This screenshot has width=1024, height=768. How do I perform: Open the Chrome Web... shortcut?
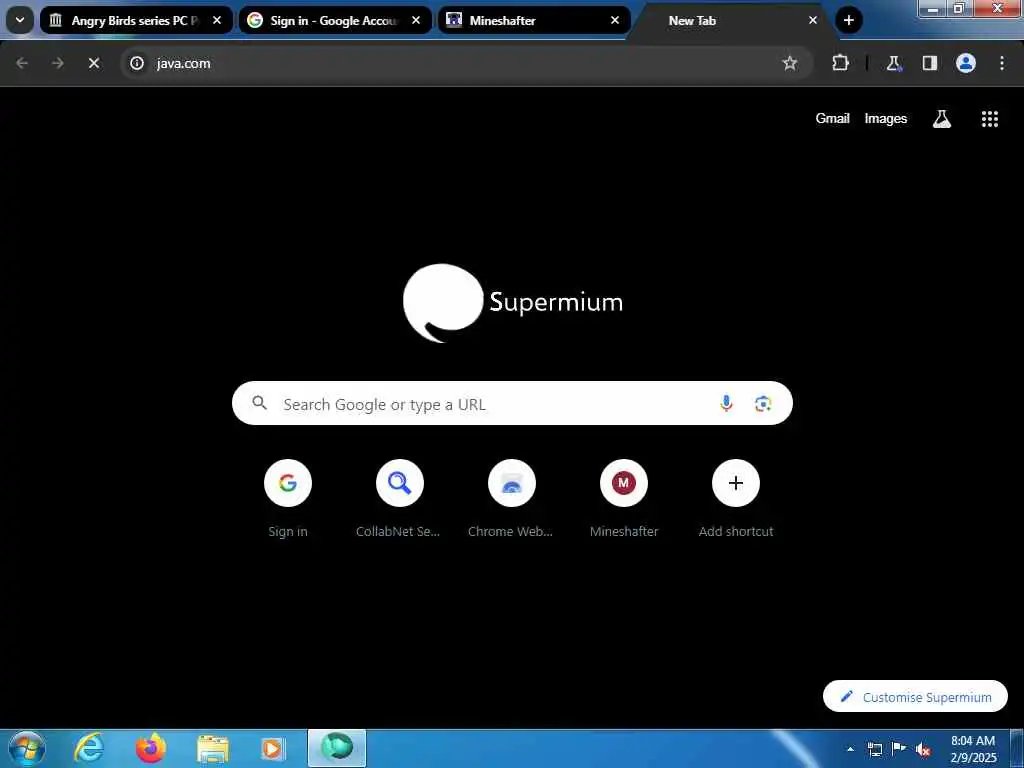click(x=511, y=499)
